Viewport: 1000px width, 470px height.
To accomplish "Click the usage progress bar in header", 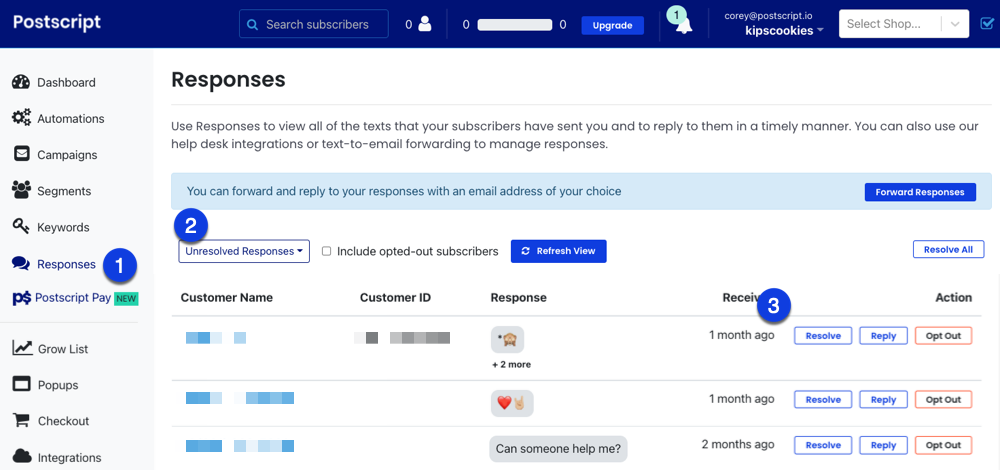I will point(515,25).
